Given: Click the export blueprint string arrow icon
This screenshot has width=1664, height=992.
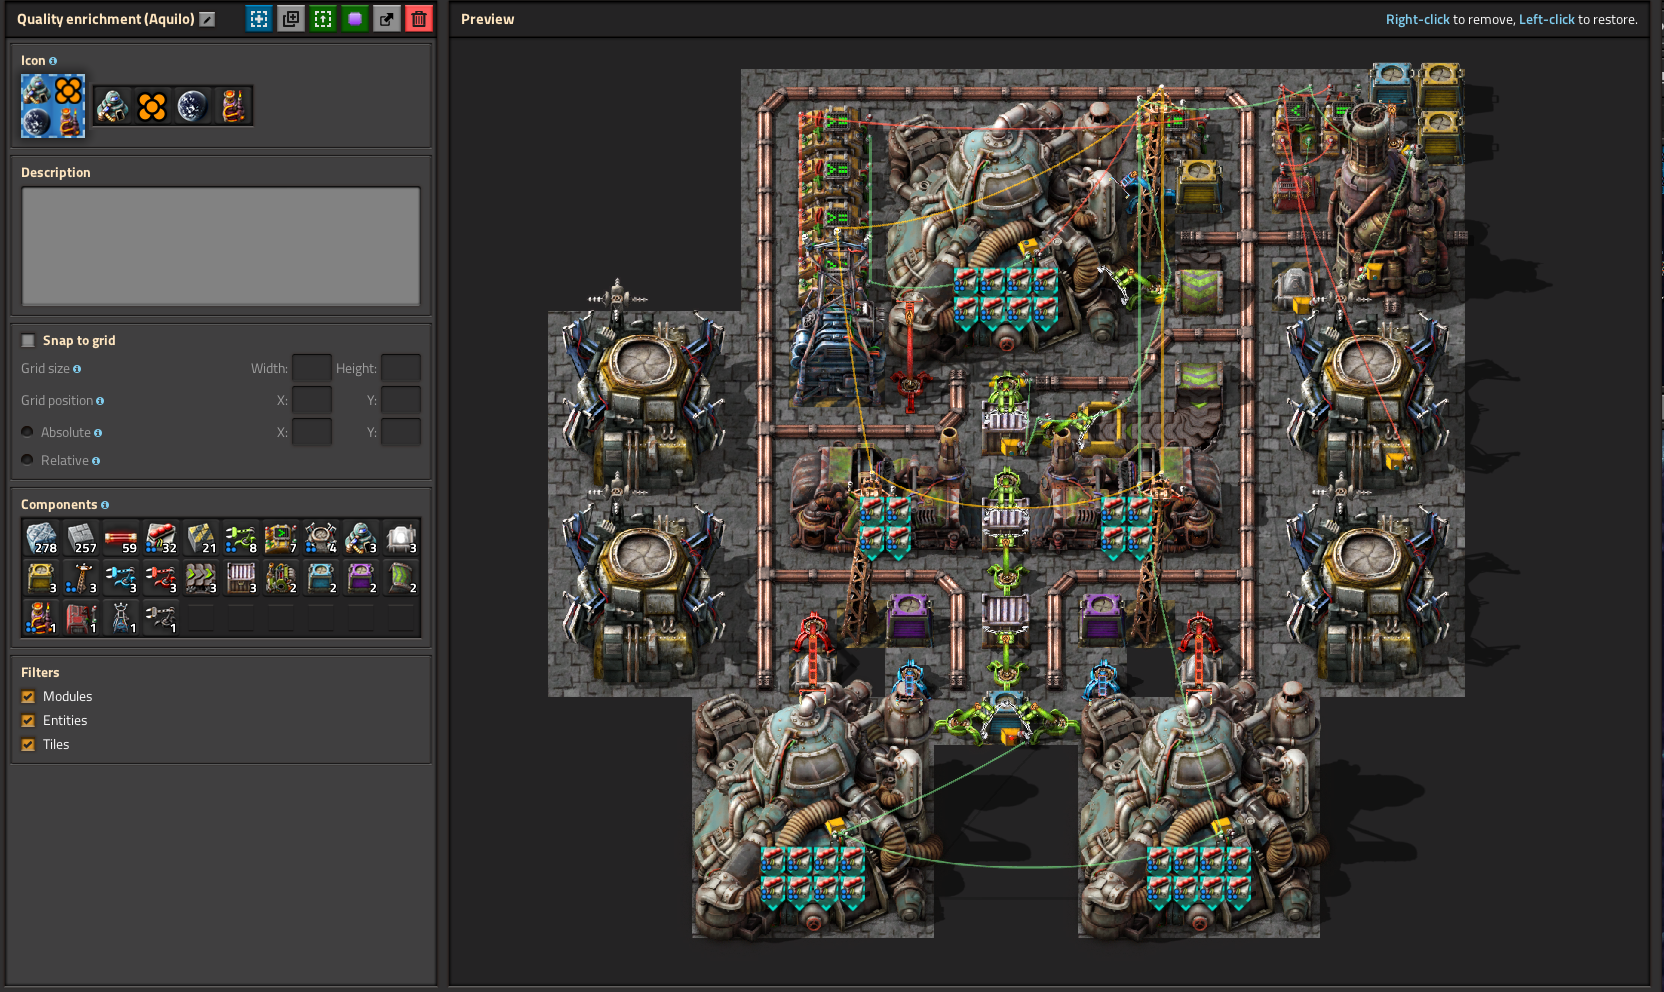Looking at the screenshot, I should [387, 19].
